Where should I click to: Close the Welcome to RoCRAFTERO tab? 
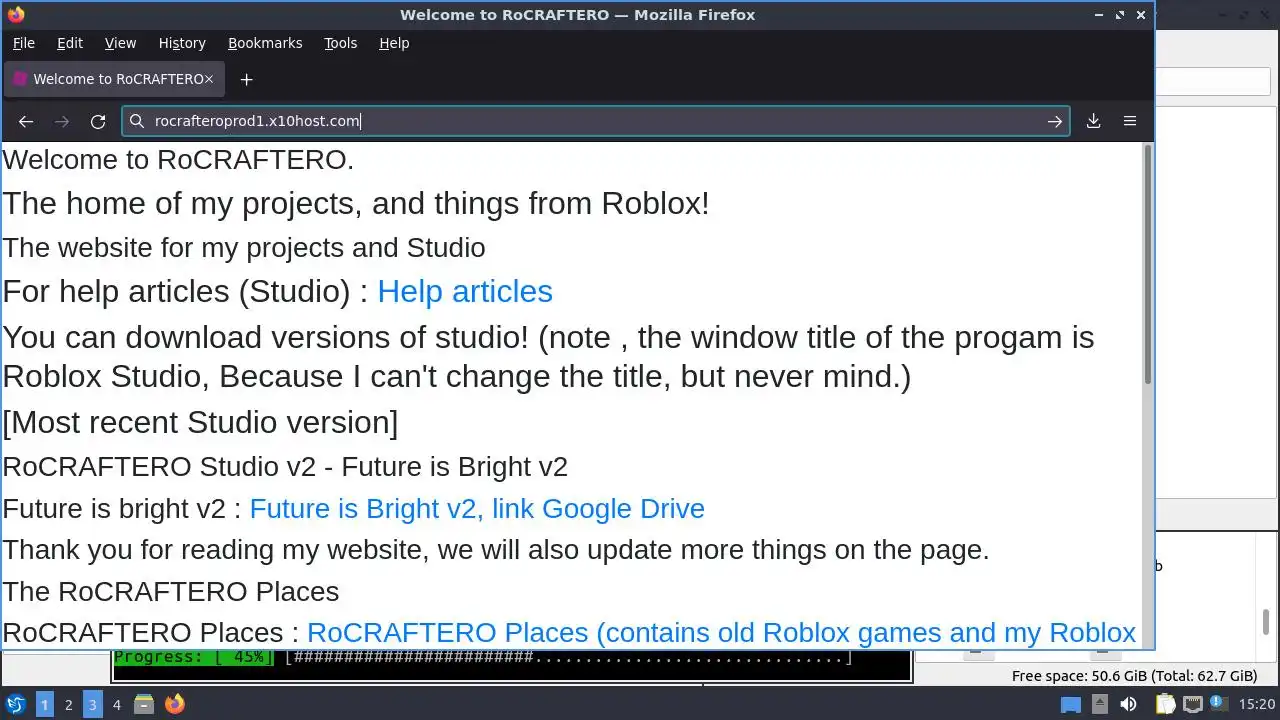tap(208, 79)
